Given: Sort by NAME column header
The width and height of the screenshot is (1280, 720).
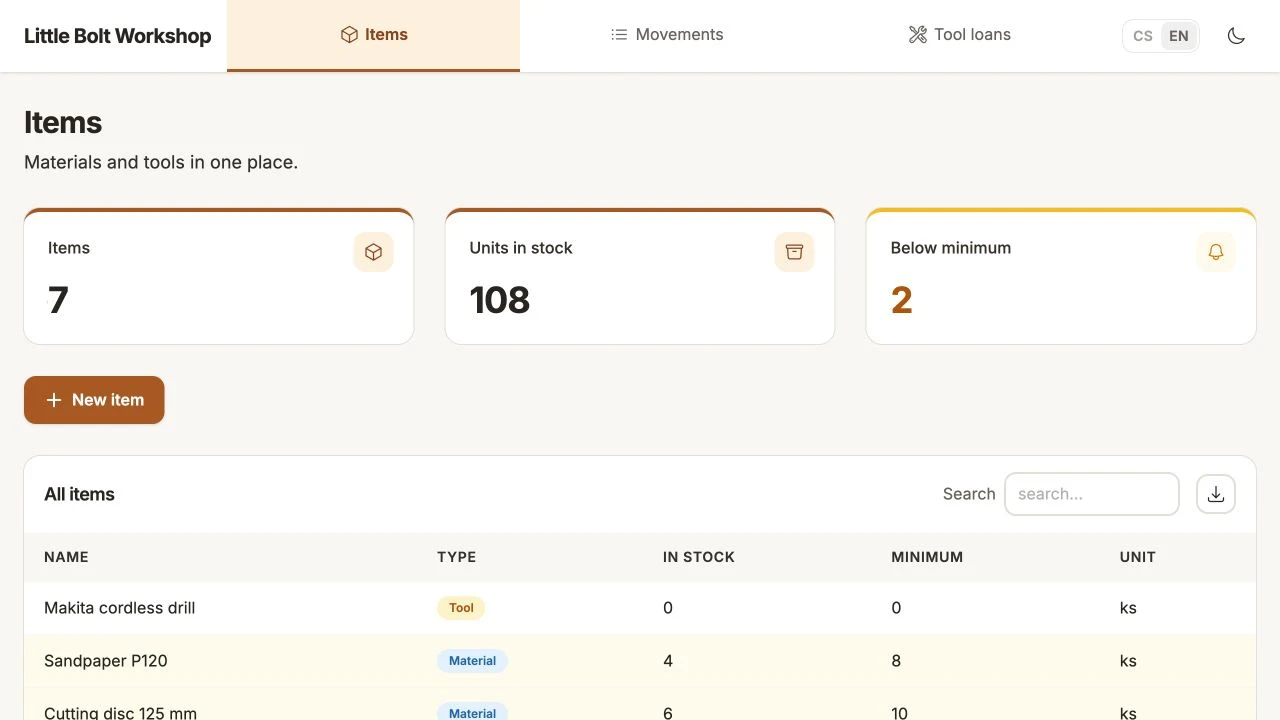Looking at the screenshot, I should point(66,557).
